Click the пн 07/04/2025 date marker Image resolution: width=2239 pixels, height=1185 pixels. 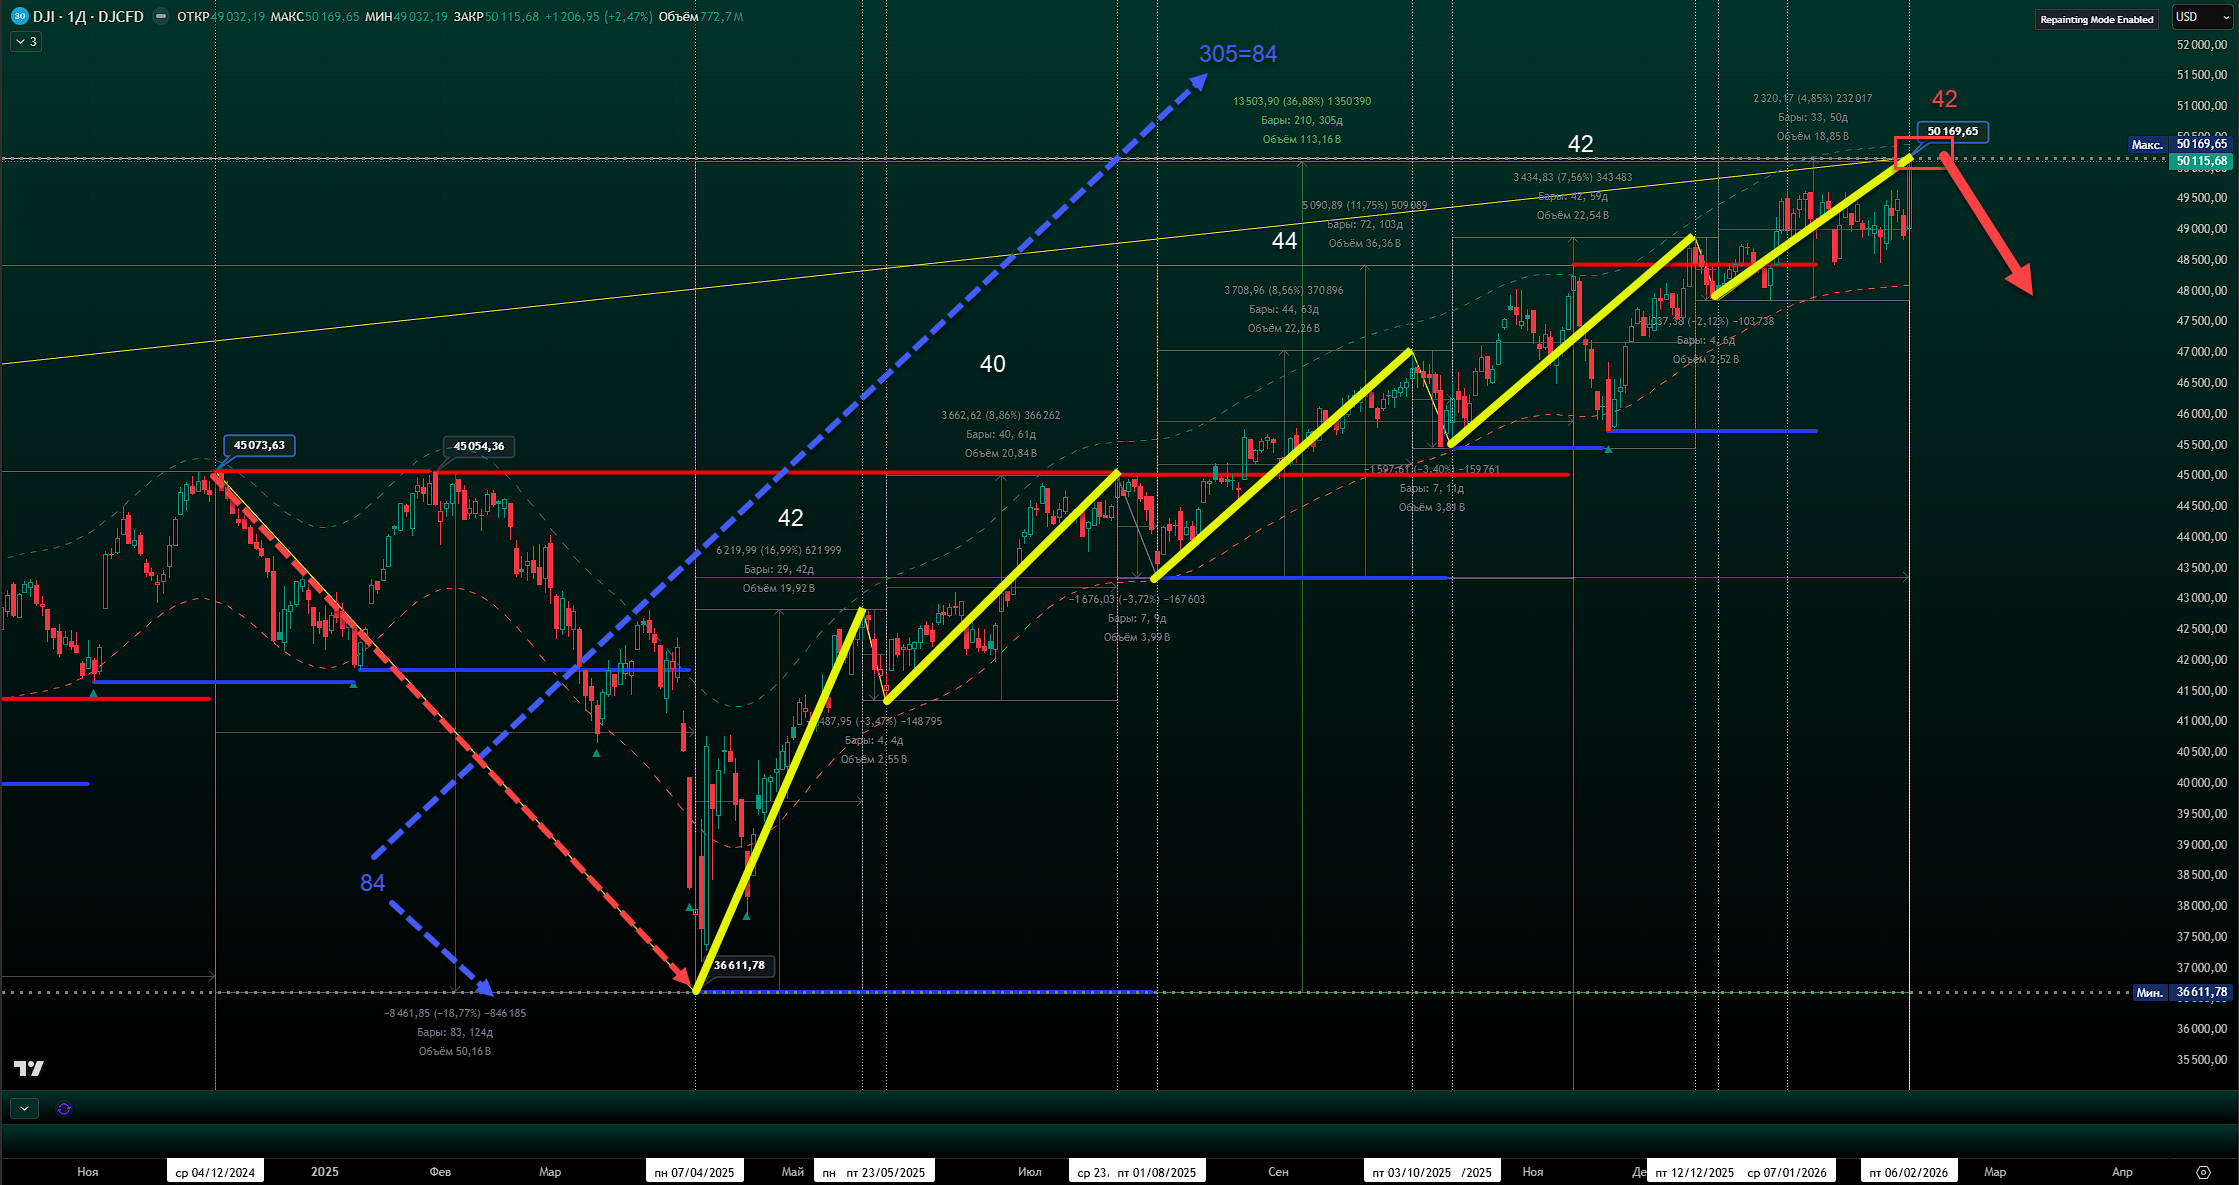[x=695, y=1172]
